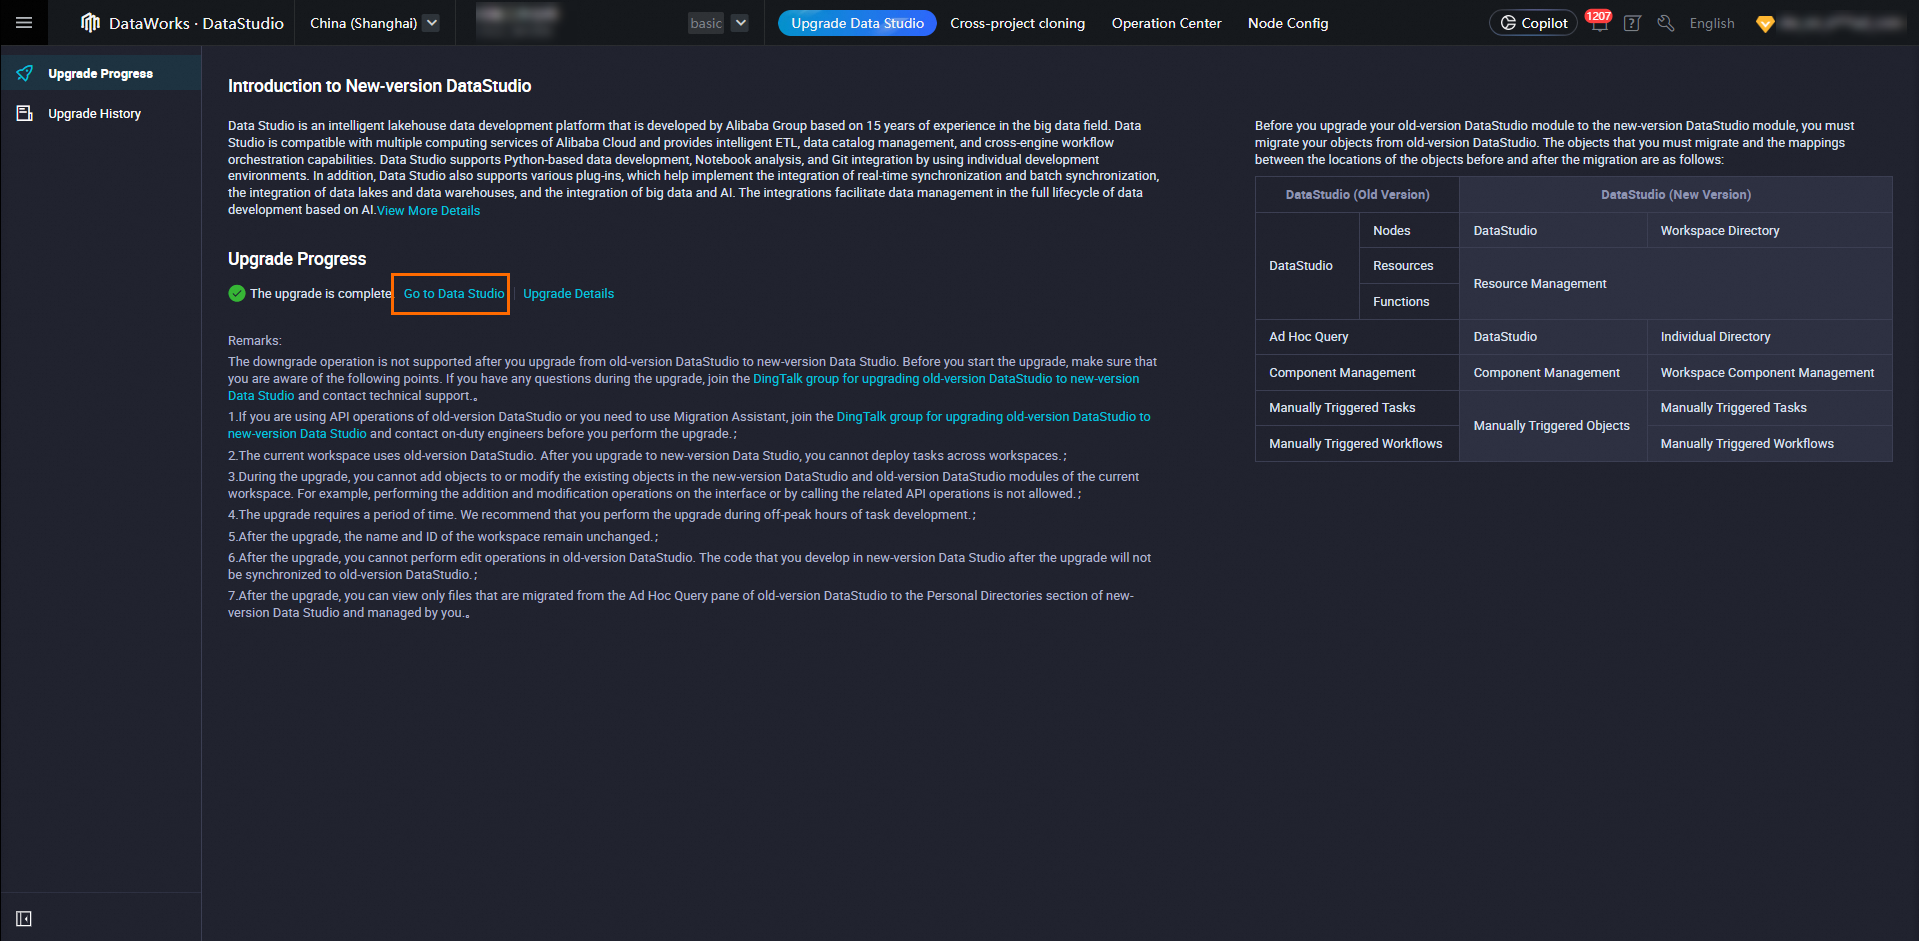Open the Upgrade Details link
Image resolution: width=1919 pixels, height=941 pixels.
568,293
